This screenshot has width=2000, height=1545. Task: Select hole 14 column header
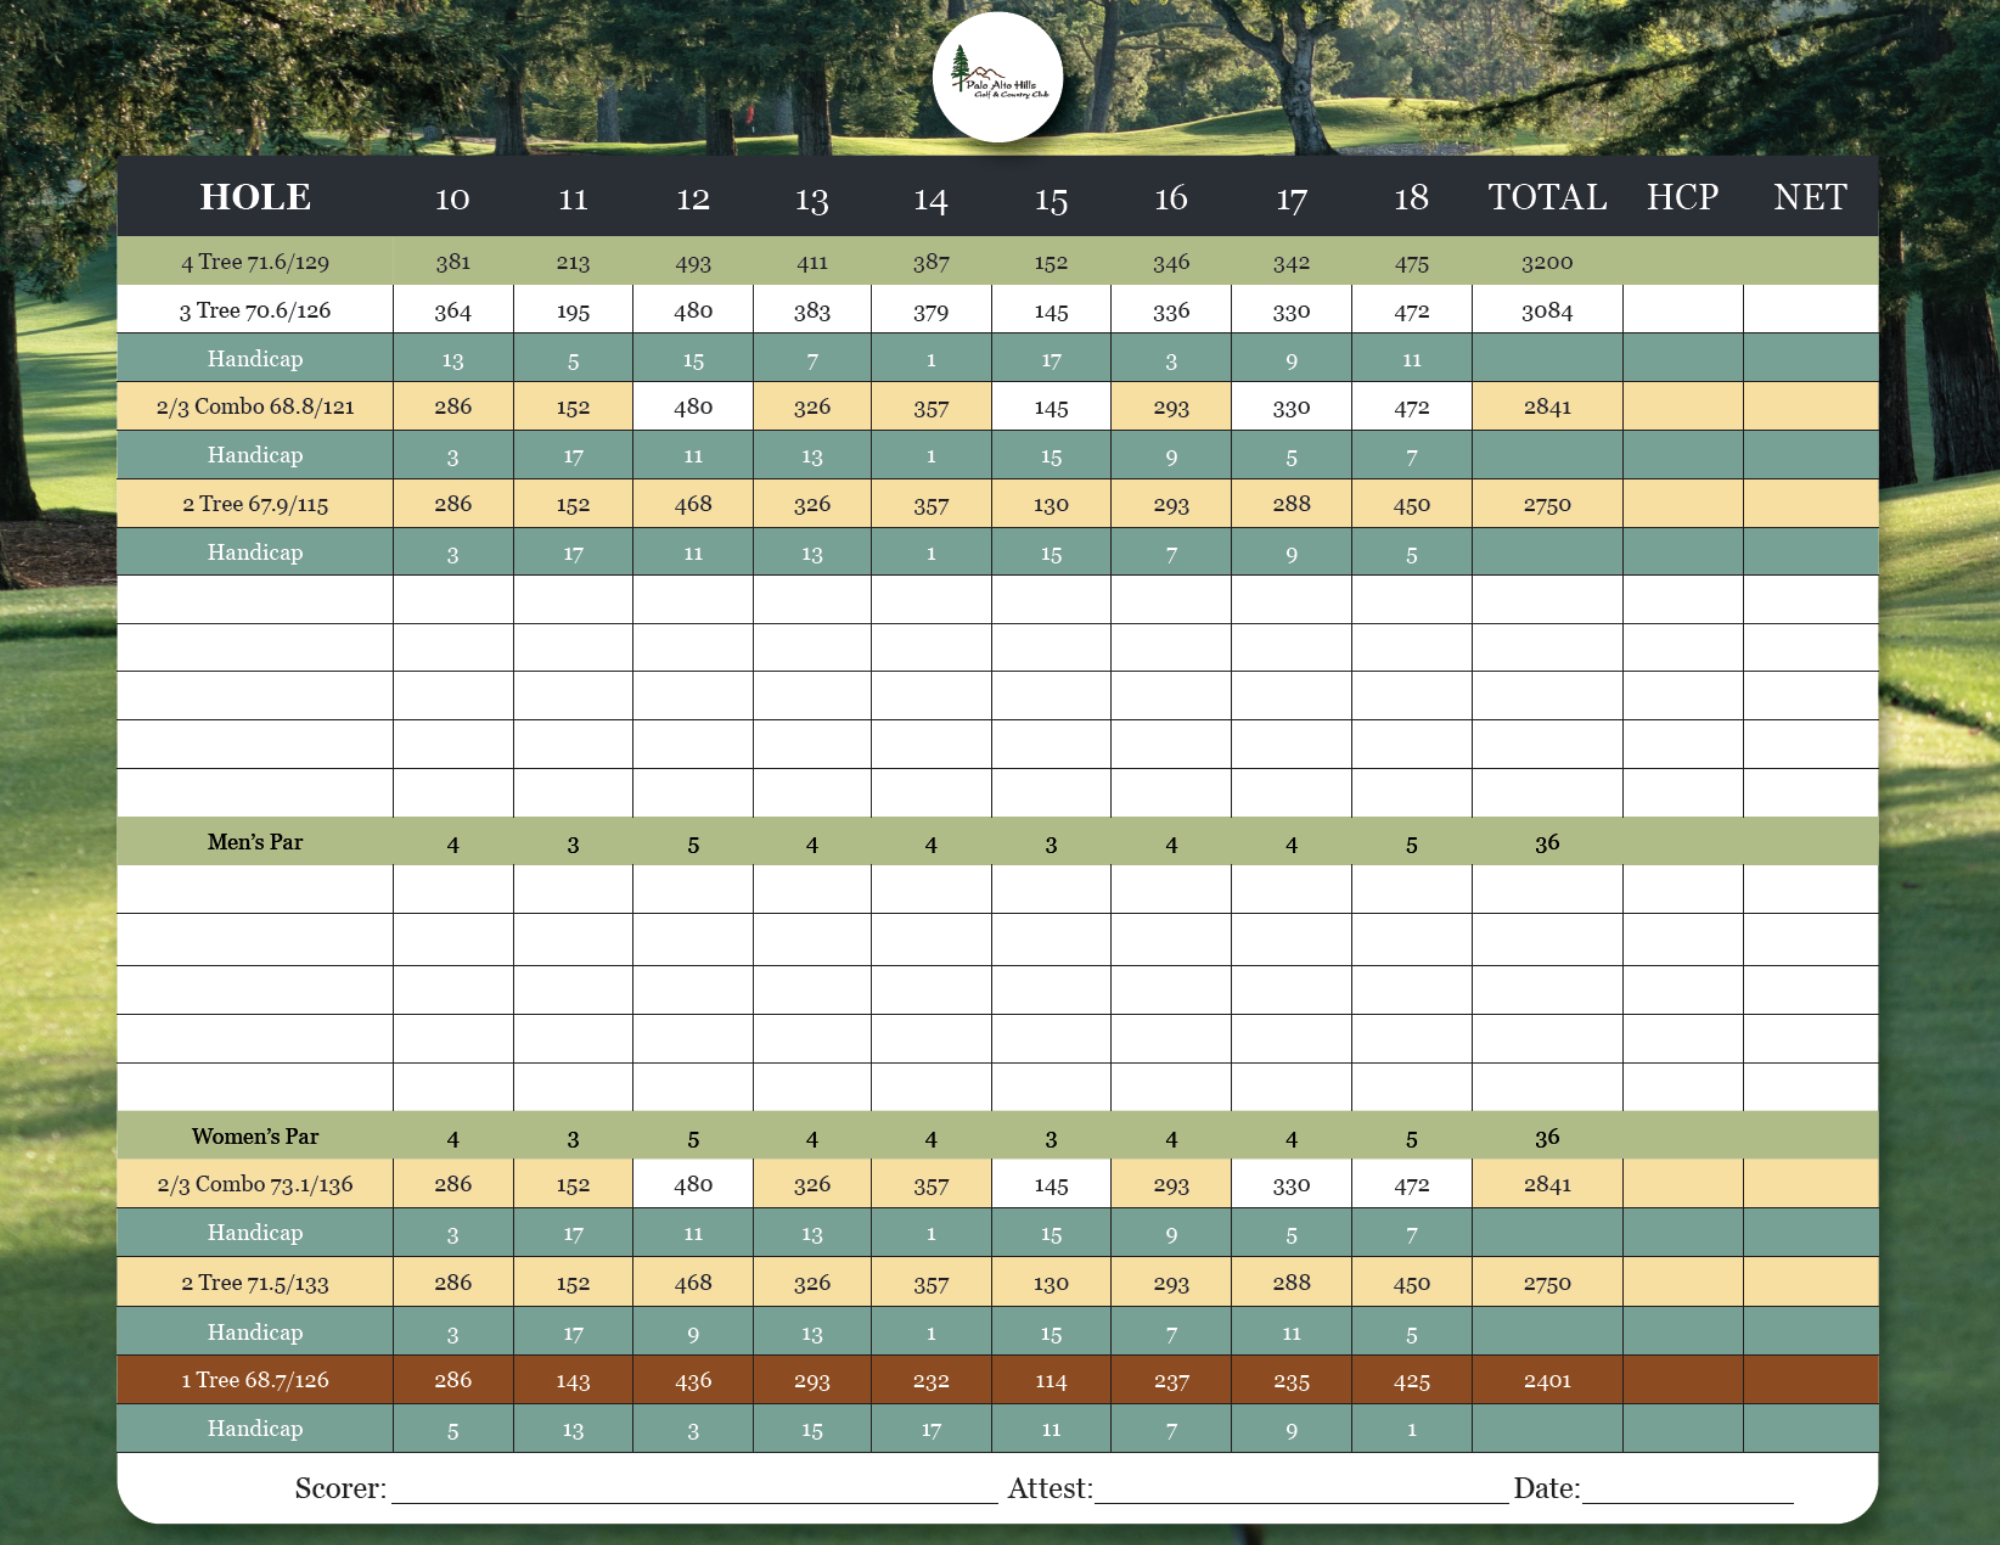pyautogui.click(x=930, y=199)
